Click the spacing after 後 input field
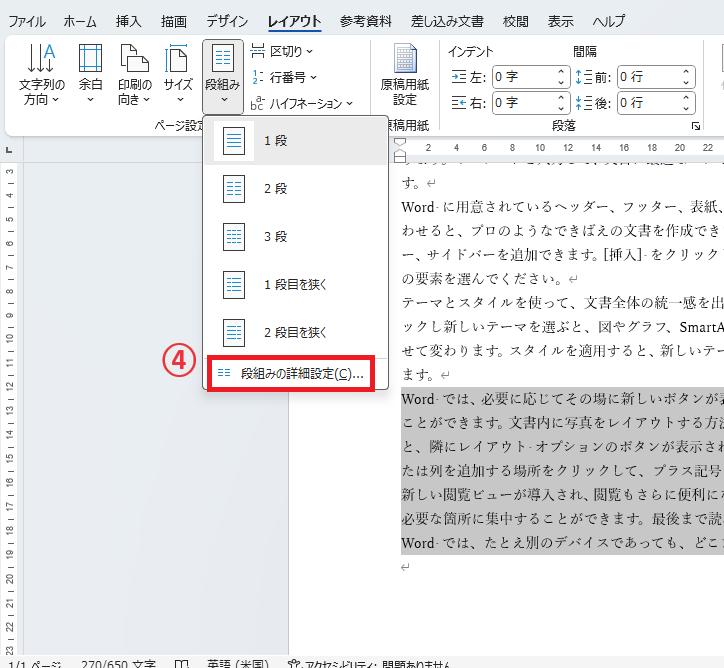Screen dimensions: 724x668 pyautogui.click(x=649, y=102)
